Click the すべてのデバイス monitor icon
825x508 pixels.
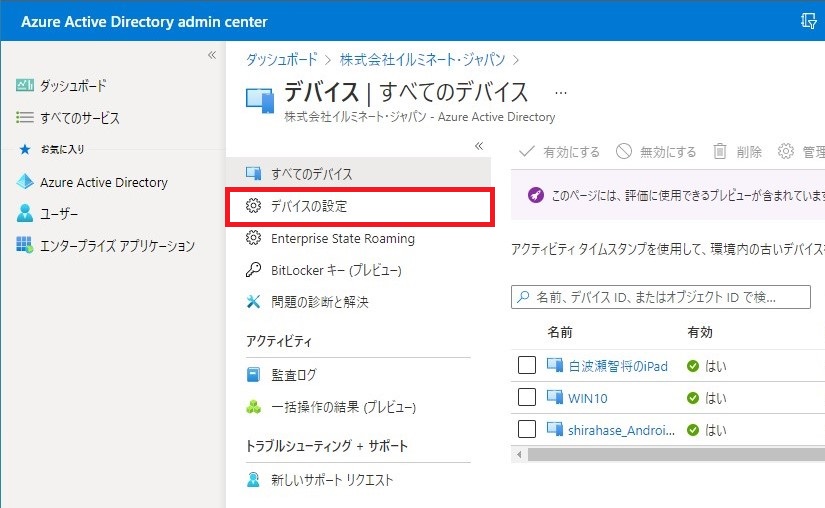tap(253, 172)
